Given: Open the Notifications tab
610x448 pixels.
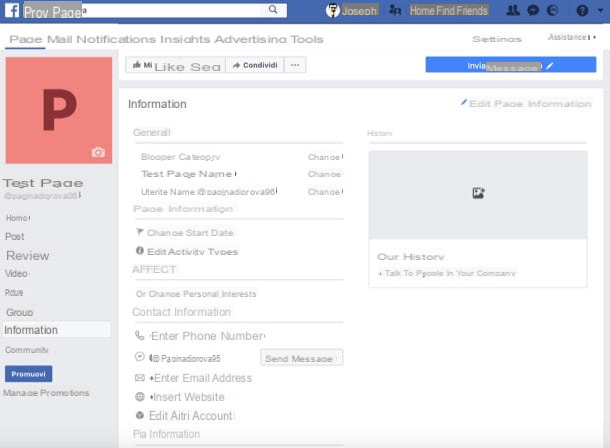Looking at the screenshot, I should click(x=116, y=39).
